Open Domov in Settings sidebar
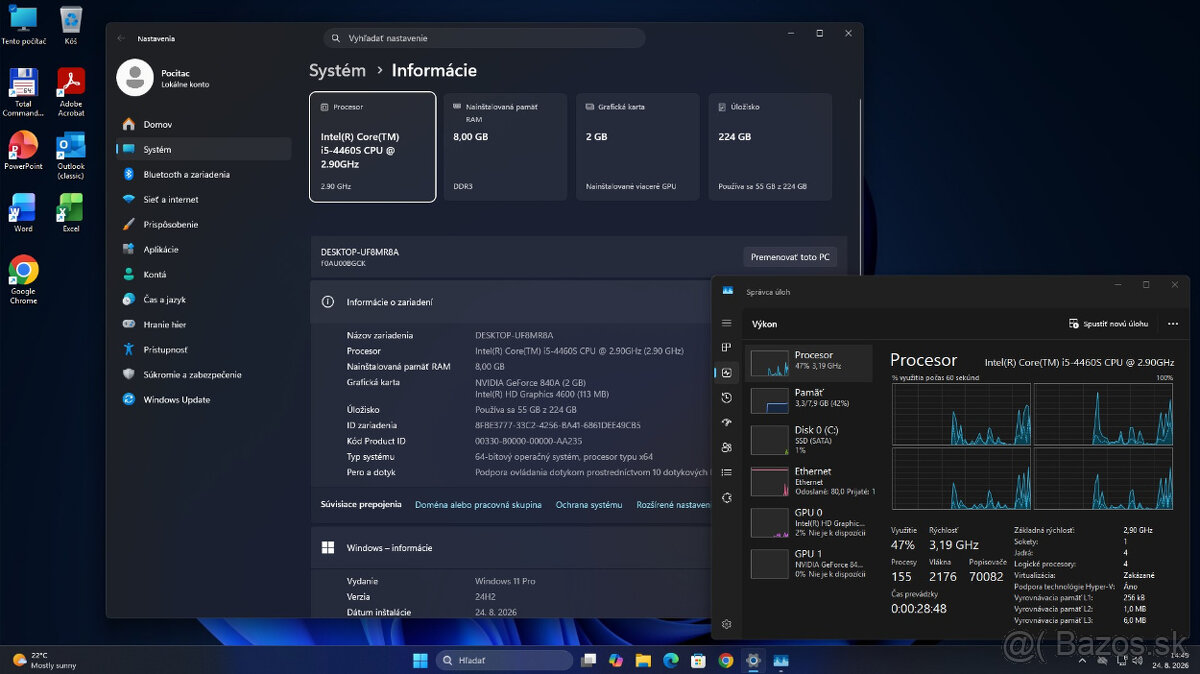Viewport: 1200px width, 674px height. (x=203, y=124)
